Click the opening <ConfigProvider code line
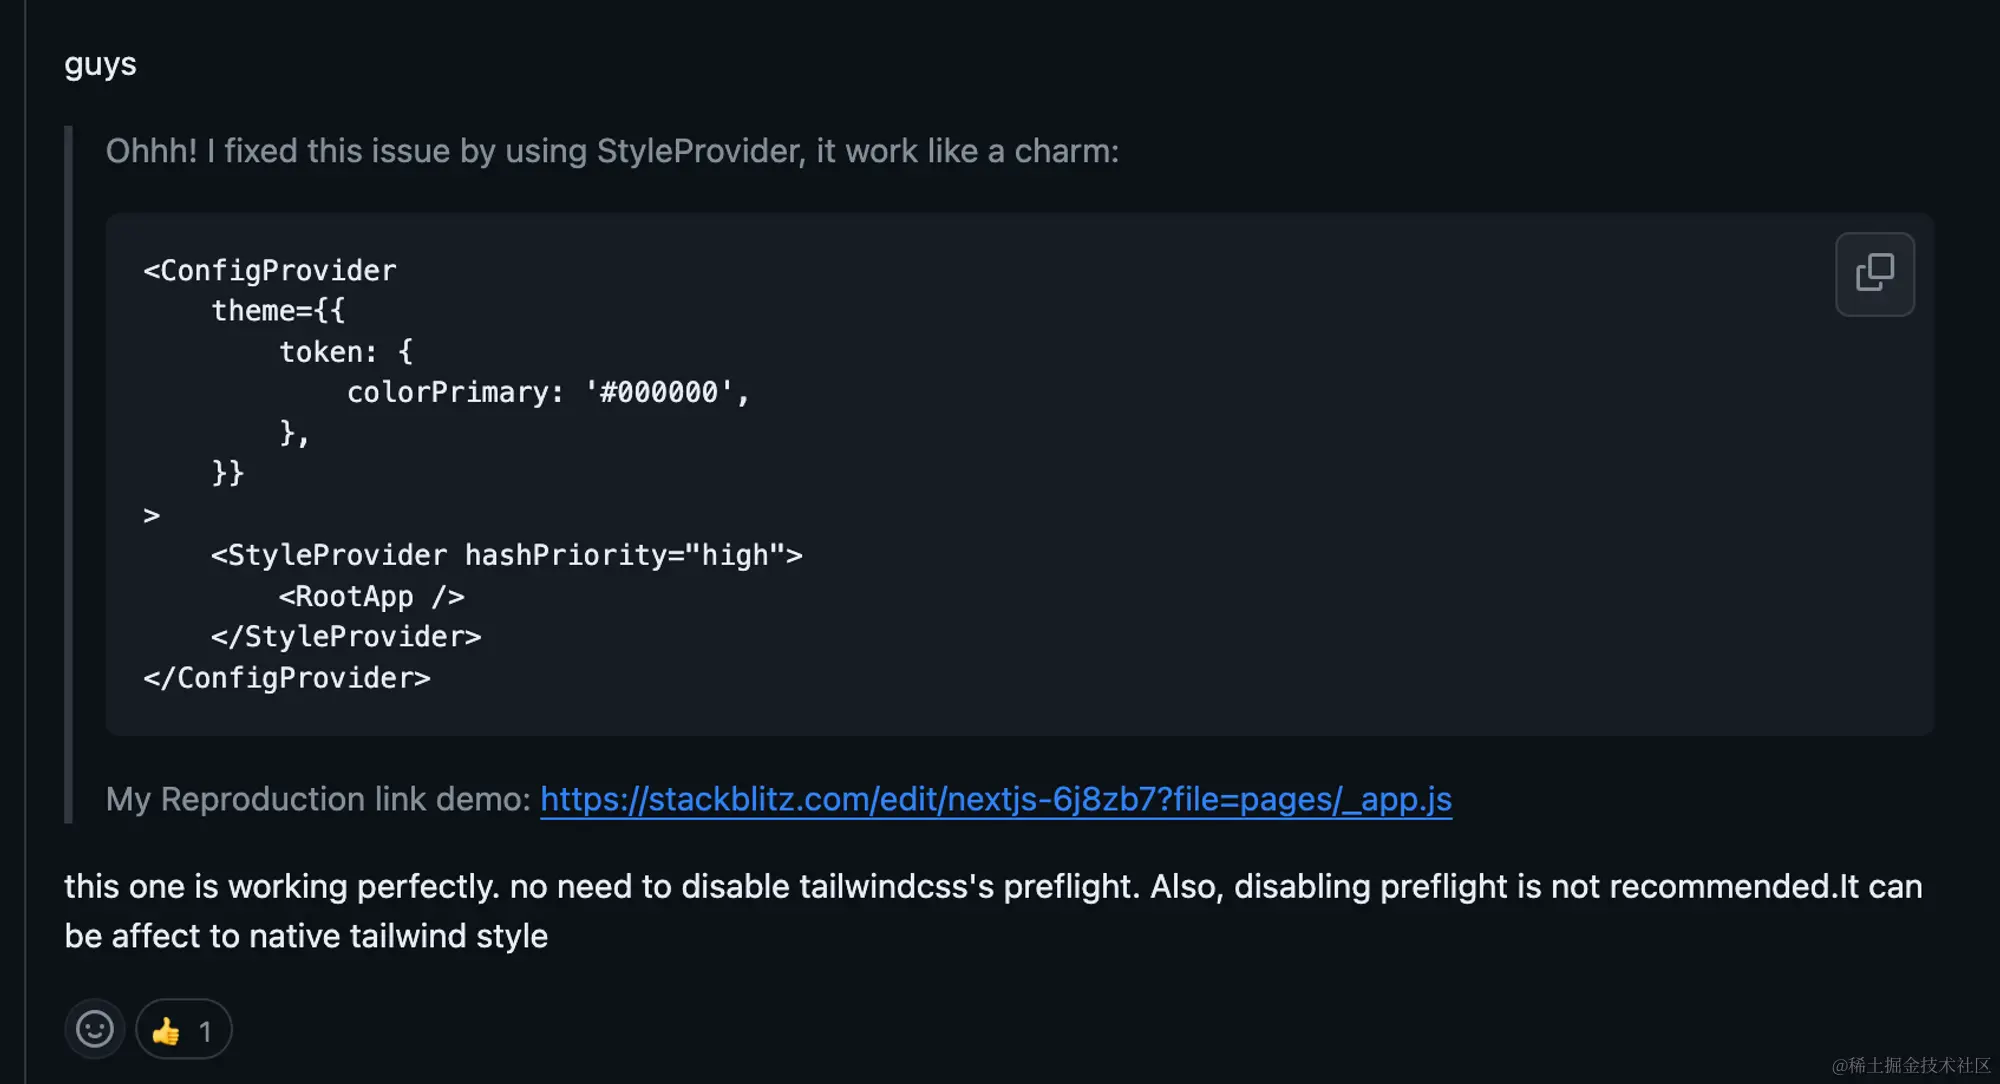 coord(270,270)
